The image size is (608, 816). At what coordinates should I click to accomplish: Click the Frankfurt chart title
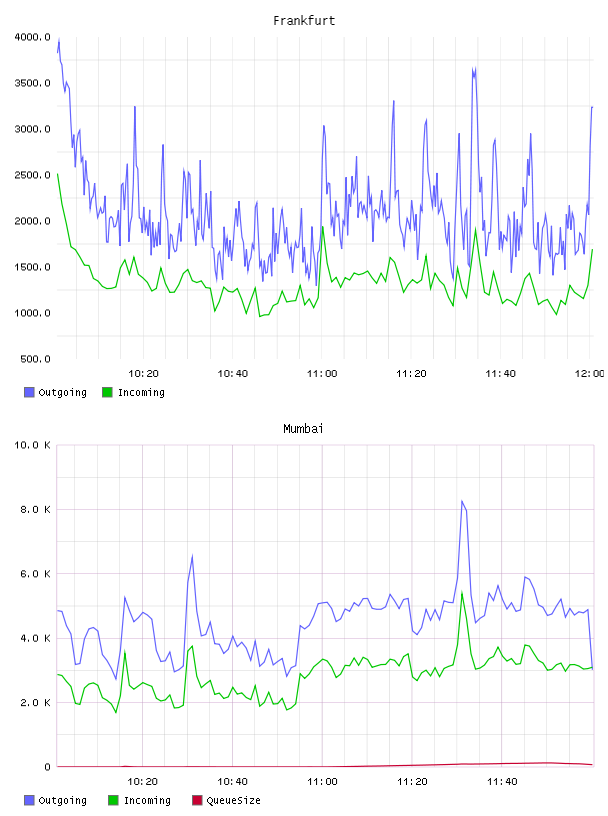(304, 21)
